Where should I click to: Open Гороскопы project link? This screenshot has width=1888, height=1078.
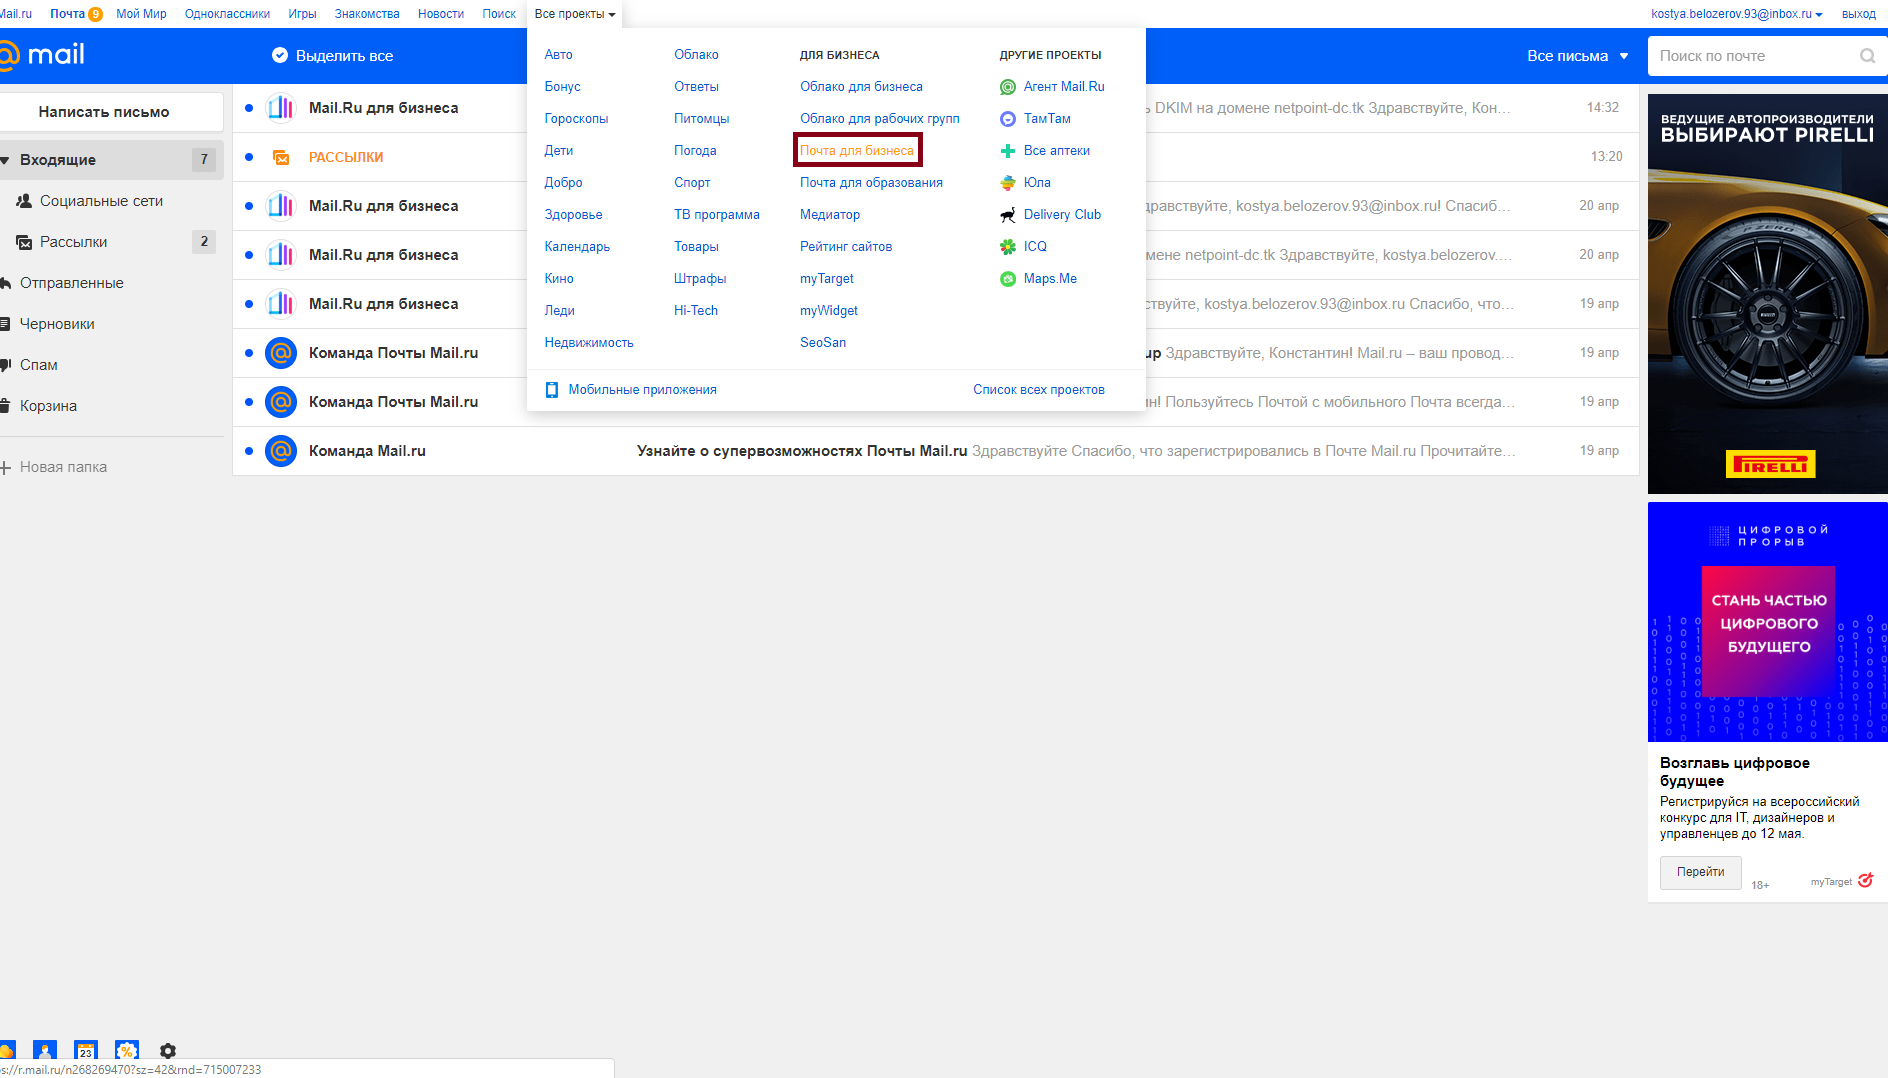[x=576, y=119]
